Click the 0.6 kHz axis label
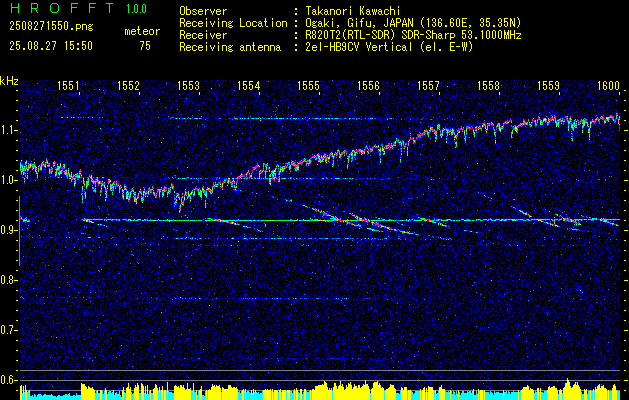Viewport: 629px width, 400px height. [x=7, y=380]
